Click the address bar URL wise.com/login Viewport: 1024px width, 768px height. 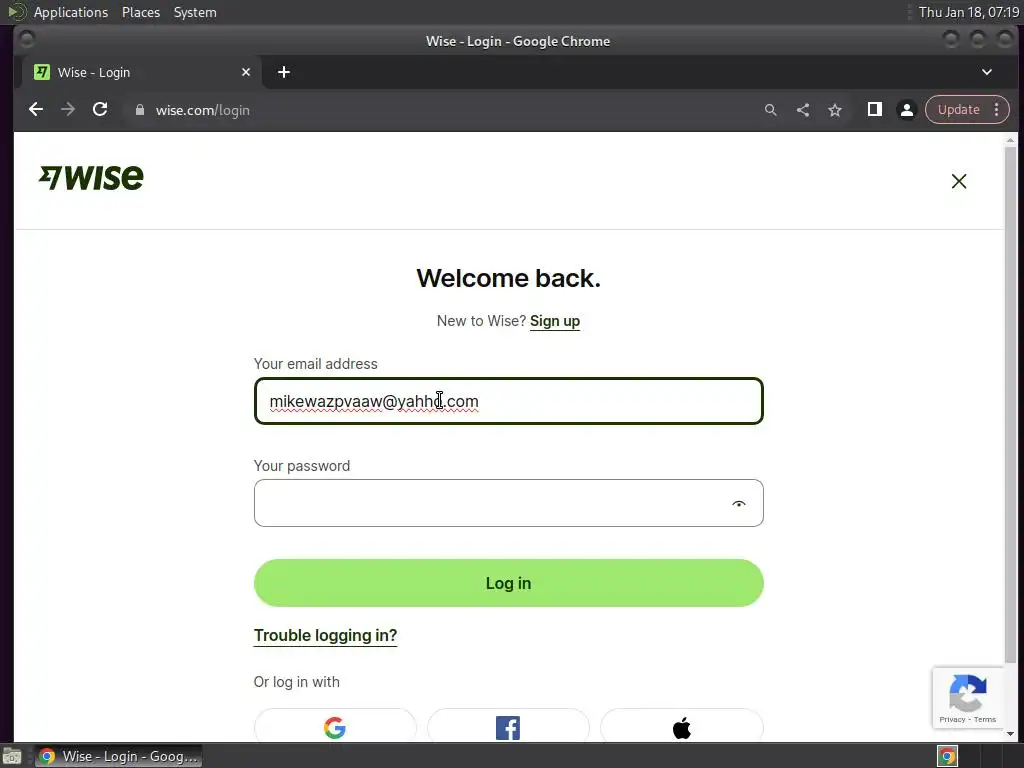click(x=202, y=110)
